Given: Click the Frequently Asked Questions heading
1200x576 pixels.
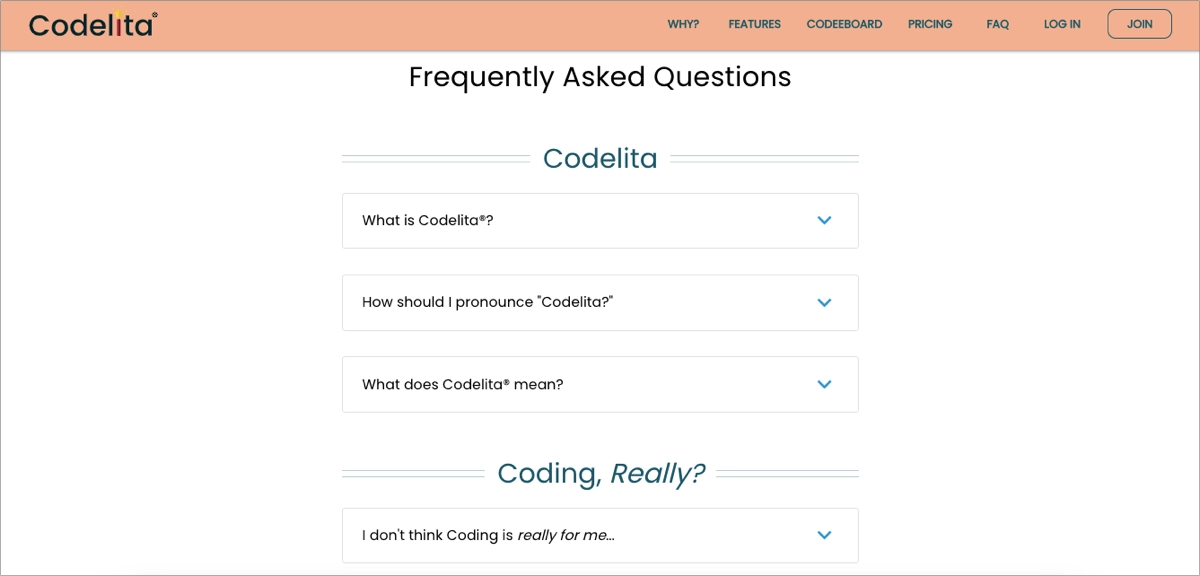Looking at the screenshot, I should tap(600, 77).
